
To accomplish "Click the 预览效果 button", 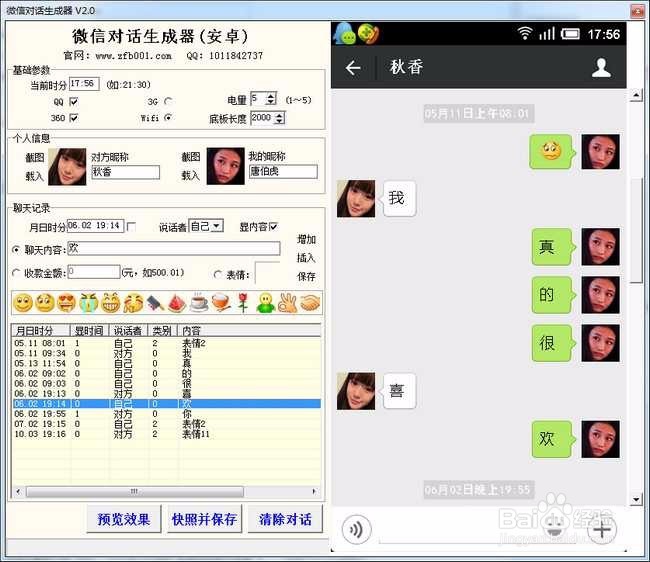I will [124, 519].
